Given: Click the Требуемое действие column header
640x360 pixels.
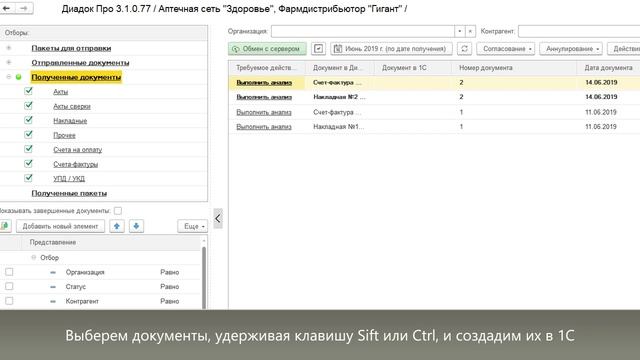Looking at the screenshot, I should click(x=267, y=68).
